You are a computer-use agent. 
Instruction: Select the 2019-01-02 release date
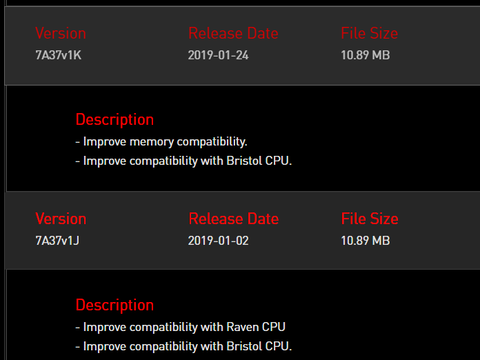point(218,241)
